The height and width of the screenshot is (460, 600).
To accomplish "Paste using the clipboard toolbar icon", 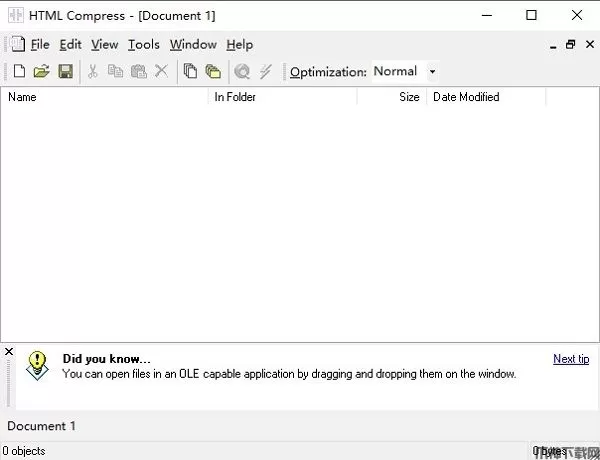I will (139, 71).
